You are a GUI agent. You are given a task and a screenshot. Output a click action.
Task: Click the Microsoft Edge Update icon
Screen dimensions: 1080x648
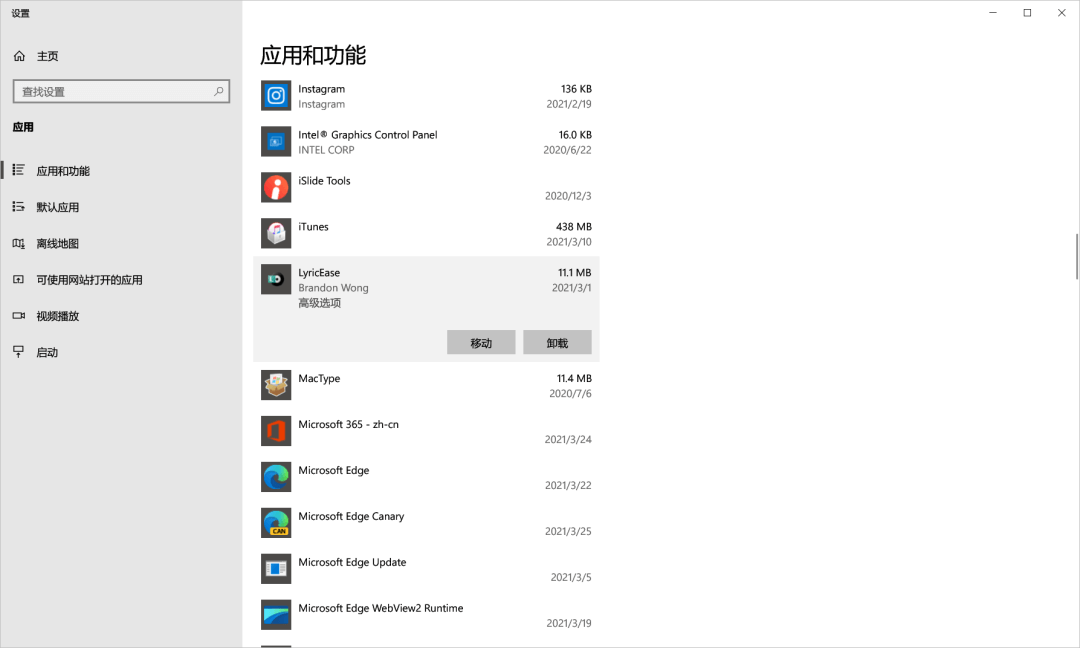pyautogui.click(x=276, y=569)
